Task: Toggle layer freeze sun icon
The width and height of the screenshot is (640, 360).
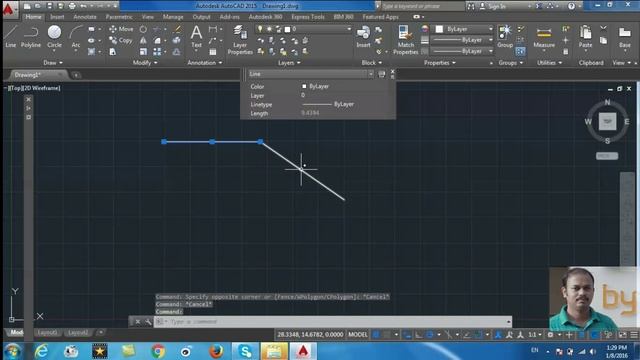Action: [x=269, y=29]
